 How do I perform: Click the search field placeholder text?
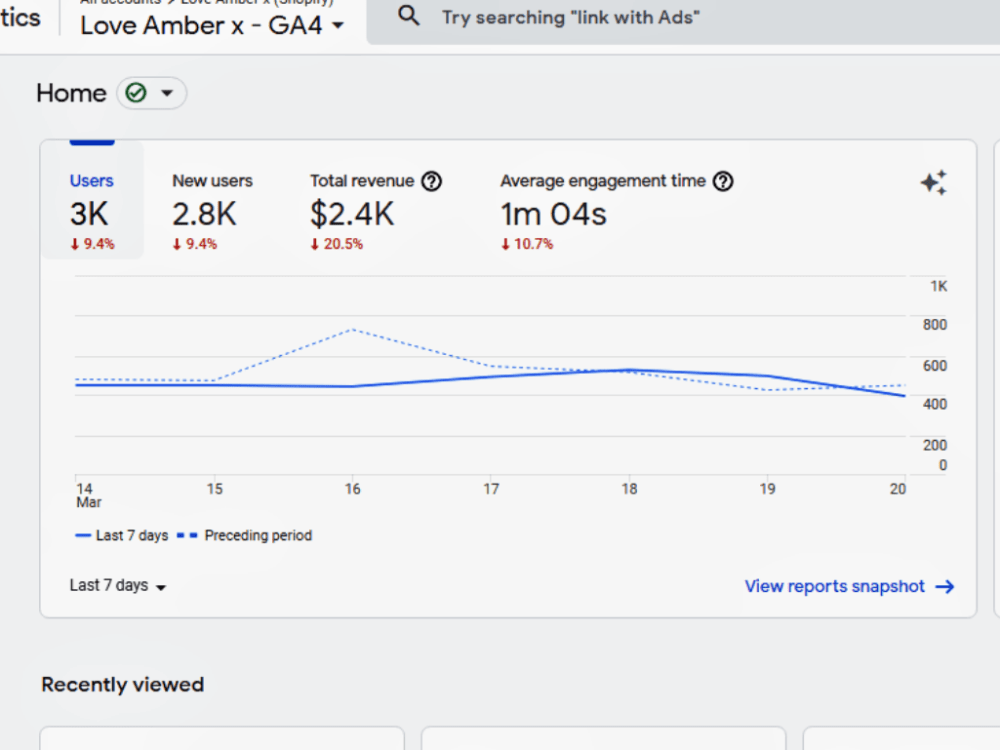coord(571,17)
